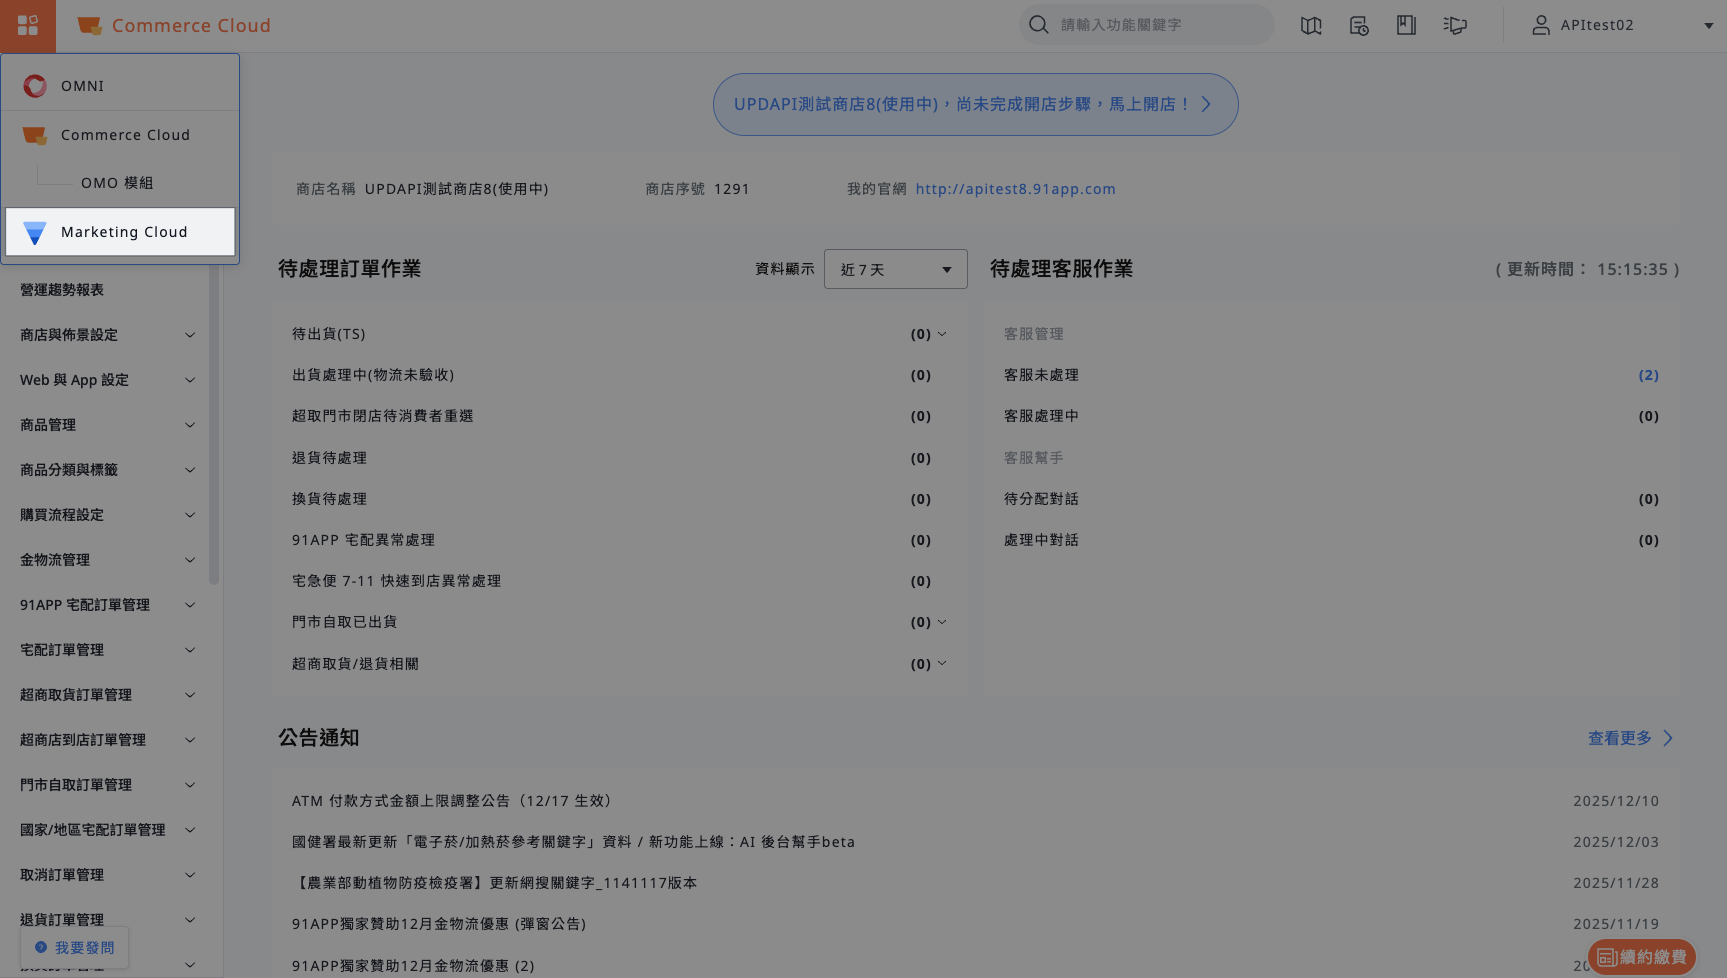Open the 近 7 天 data range dropdown
The image size is (1727, 978).
pos(896,269)
